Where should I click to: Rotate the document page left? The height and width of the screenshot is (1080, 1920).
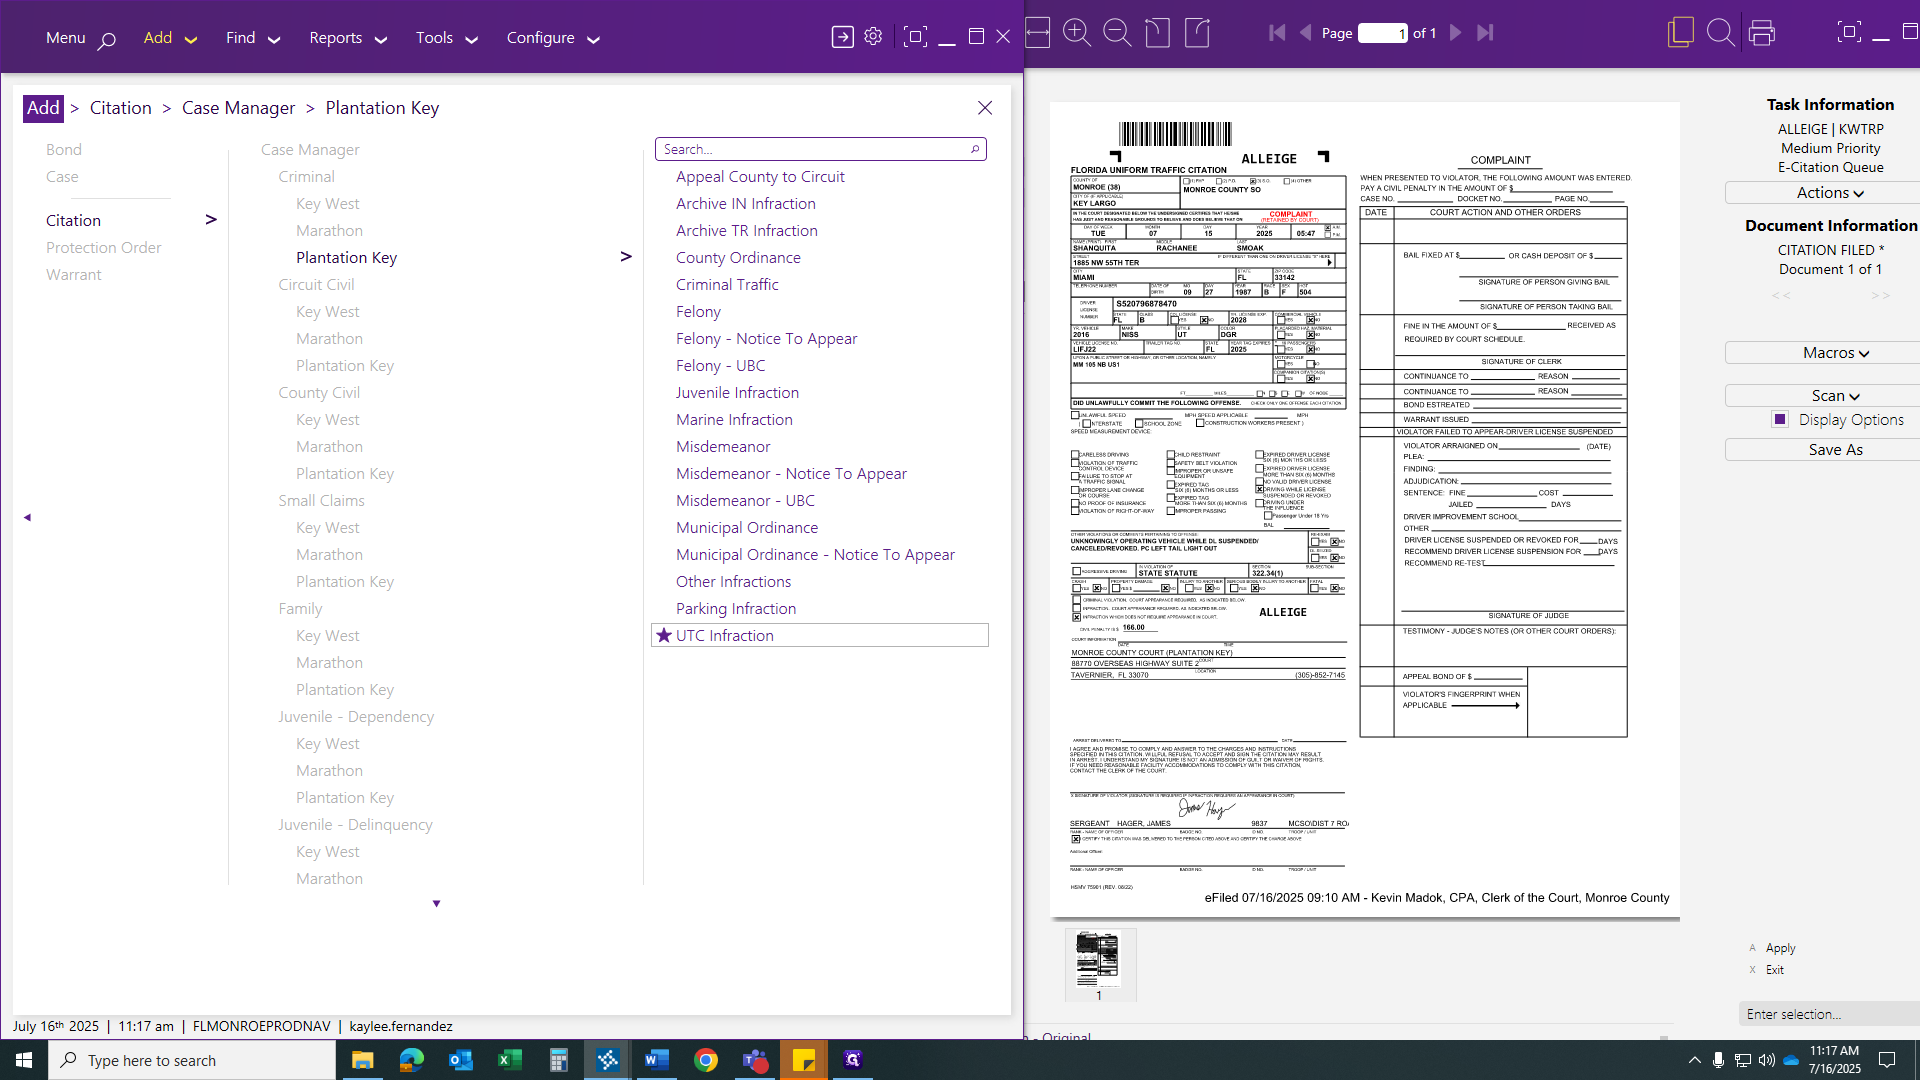[1157, 33]
